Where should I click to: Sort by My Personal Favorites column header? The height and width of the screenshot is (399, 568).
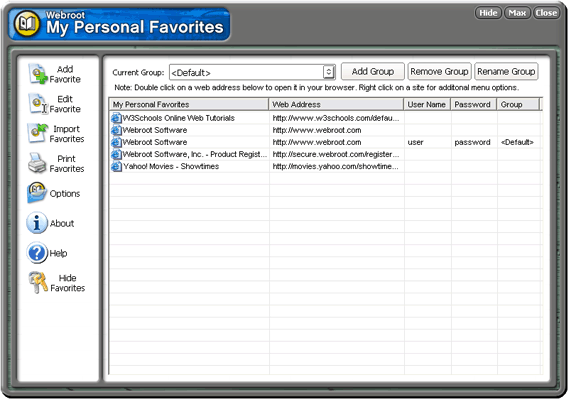pos(189,104)
